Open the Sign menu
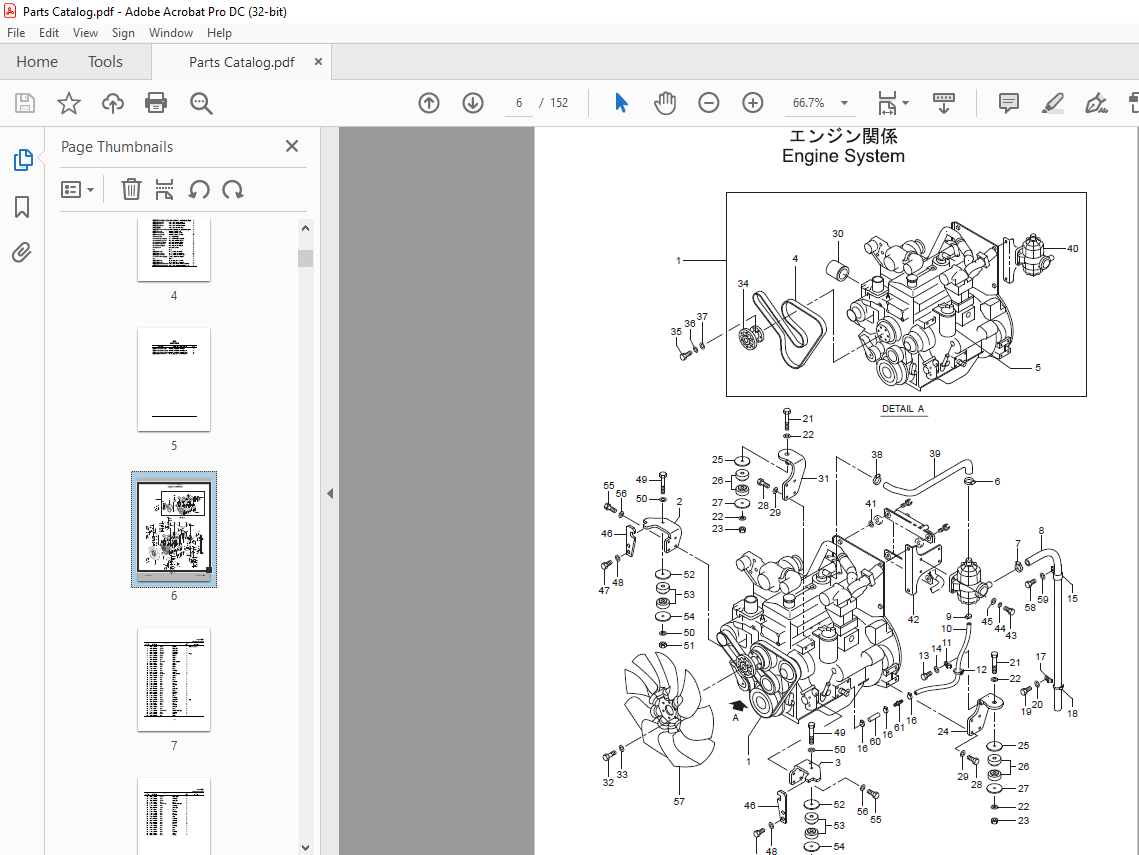 coord(123,33)
